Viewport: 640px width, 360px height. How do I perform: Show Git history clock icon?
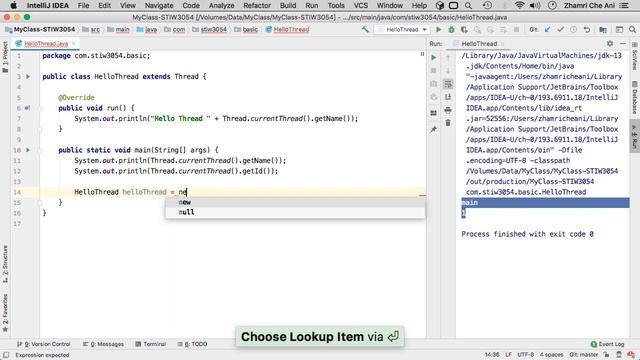click(x=573, y=29)
